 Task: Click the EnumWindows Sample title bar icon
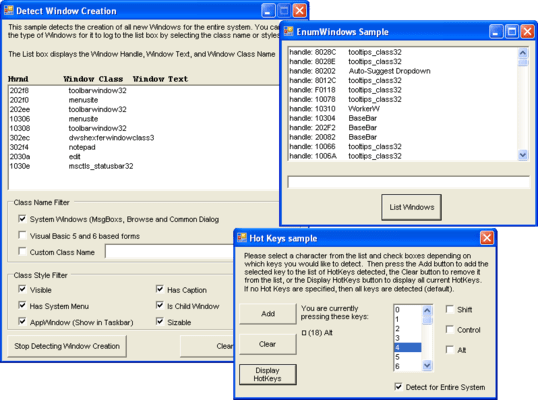[289, 32]
